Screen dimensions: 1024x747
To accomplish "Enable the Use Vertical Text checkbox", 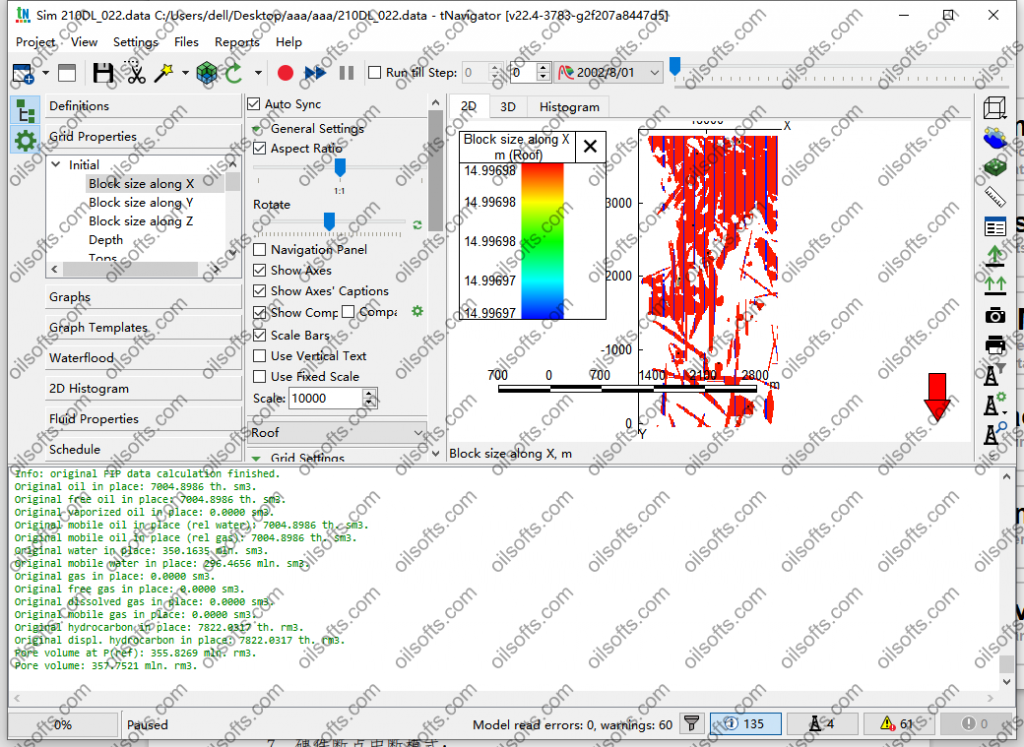I will 259,356.
